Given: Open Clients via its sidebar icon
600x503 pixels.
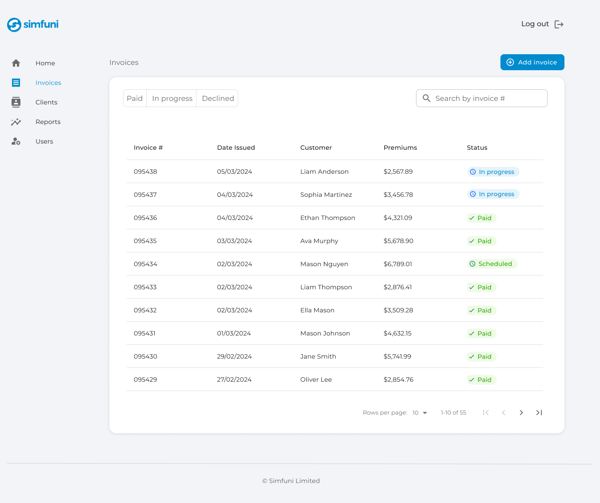Looking at the screenshot, I should 16,102.
